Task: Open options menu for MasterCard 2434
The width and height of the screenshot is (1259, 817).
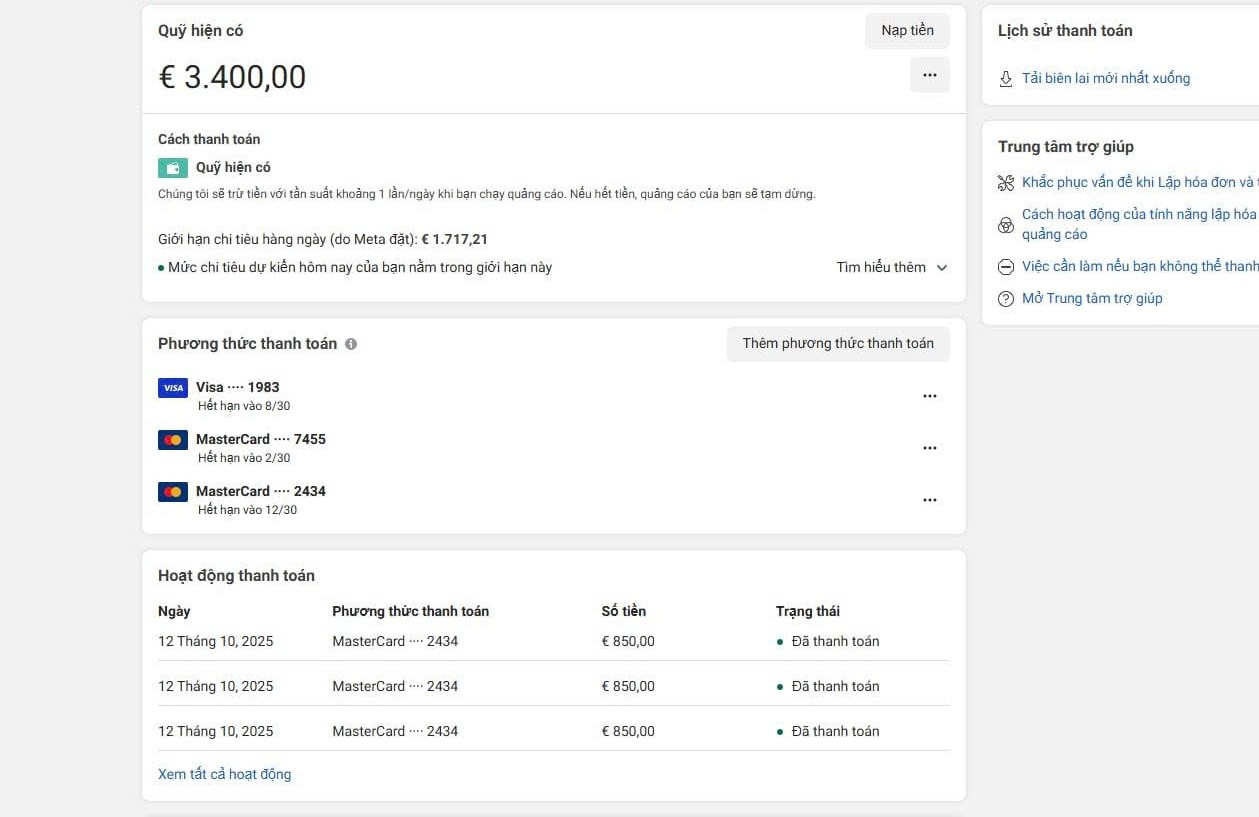Action: pyautogui.click(x=930, y=500)
